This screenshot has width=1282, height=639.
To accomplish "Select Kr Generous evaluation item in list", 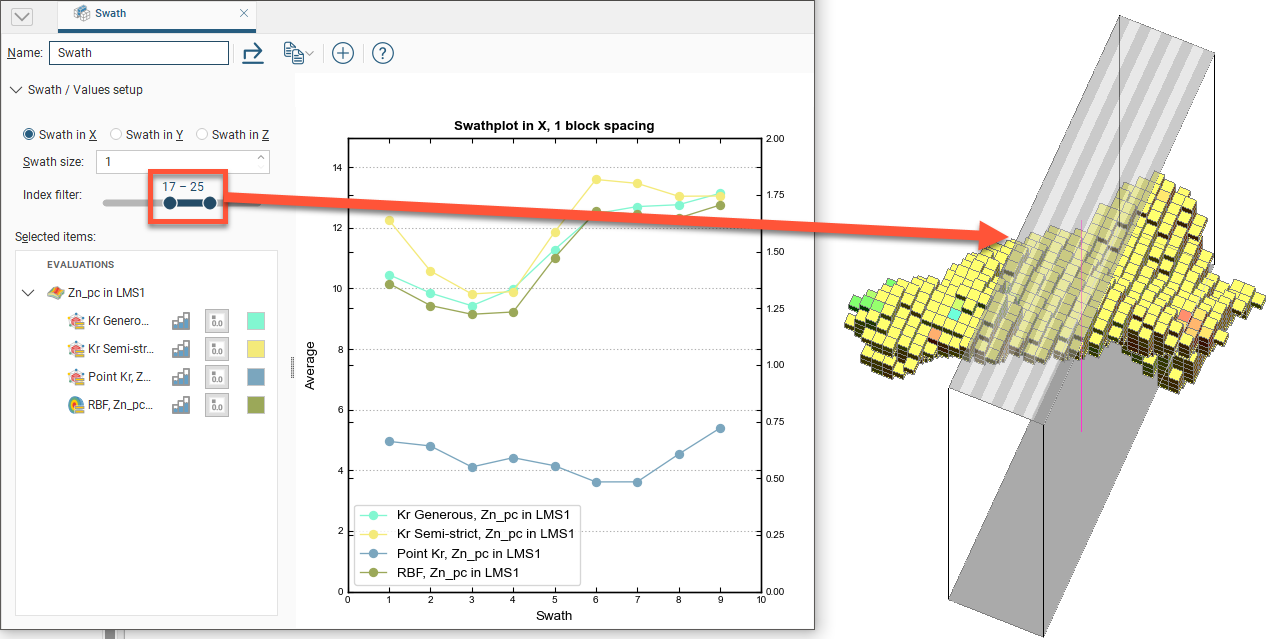I will [x=118, y=321].
